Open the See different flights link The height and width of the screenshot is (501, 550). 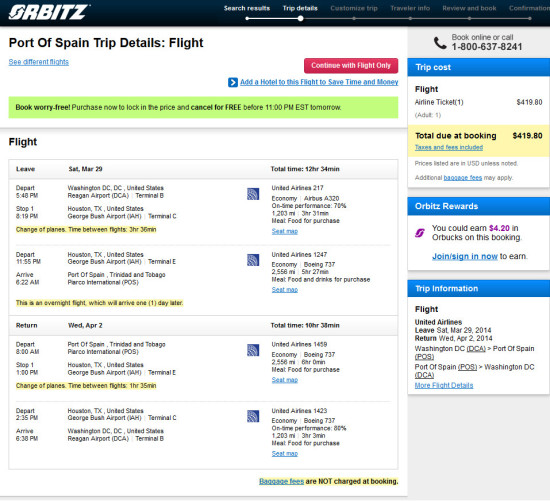39,62
